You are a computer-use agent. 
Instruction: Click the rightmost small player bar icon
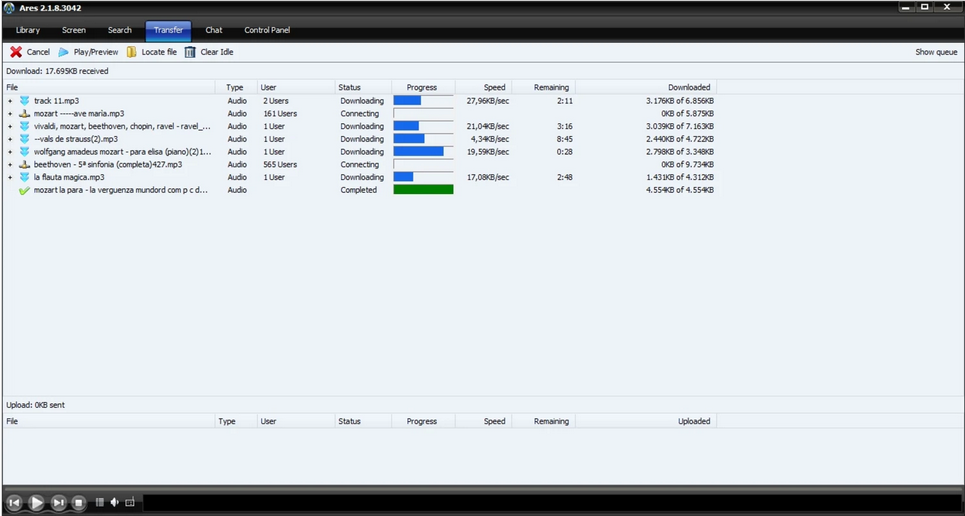coord(130,502)
